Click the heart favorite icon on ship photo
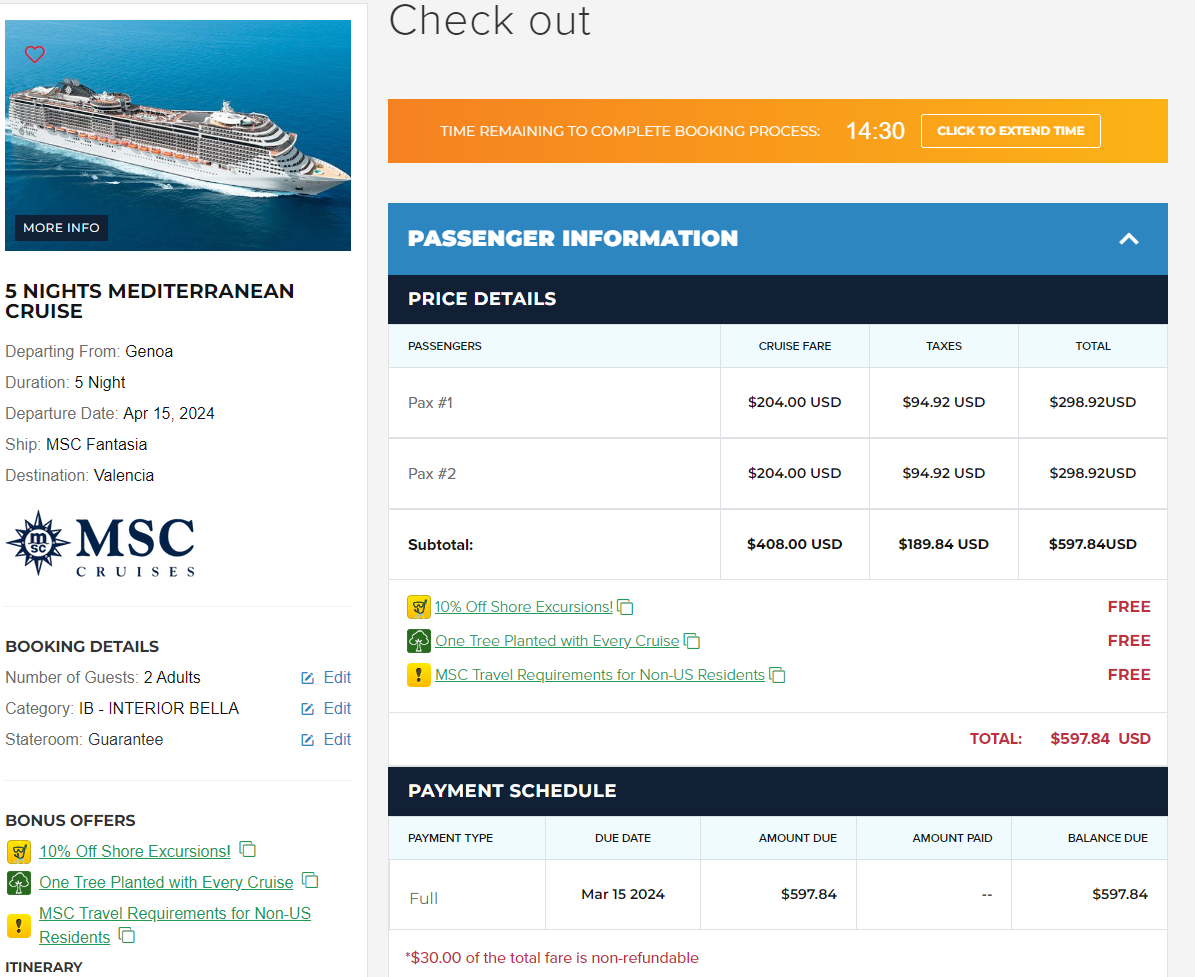 click(x=35, y=54)
